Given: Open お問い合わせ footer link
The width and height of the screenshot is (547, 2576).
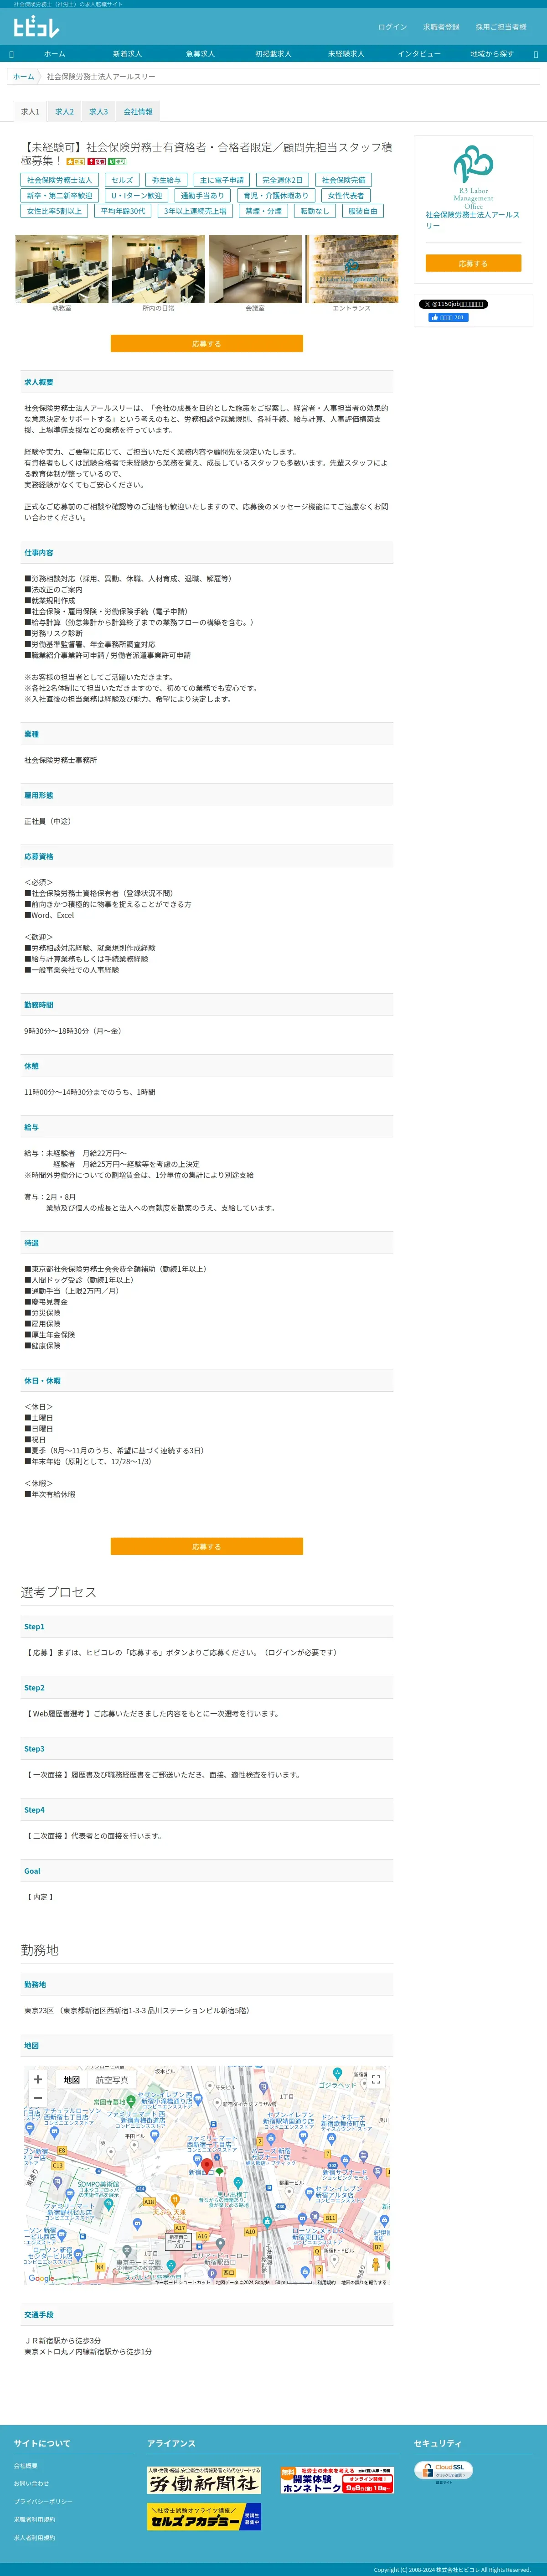Looking at the screenshot, I should pyautogui.click(x=31, y=2483).
